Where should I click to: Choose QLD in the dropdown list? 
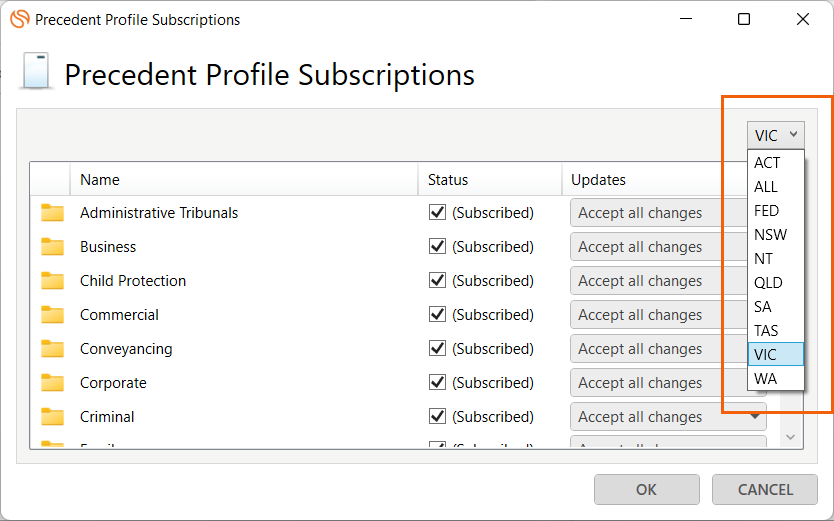768,283
